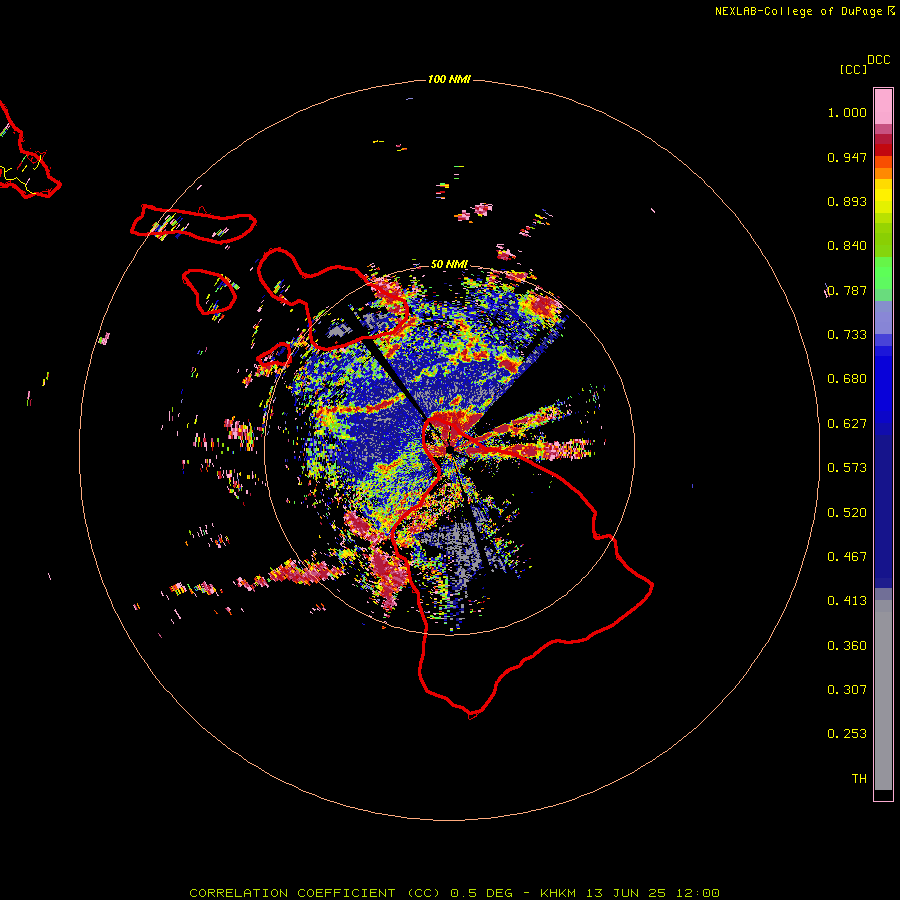
Task: Click the 0.307 value on the color scale
Action: 847,690
